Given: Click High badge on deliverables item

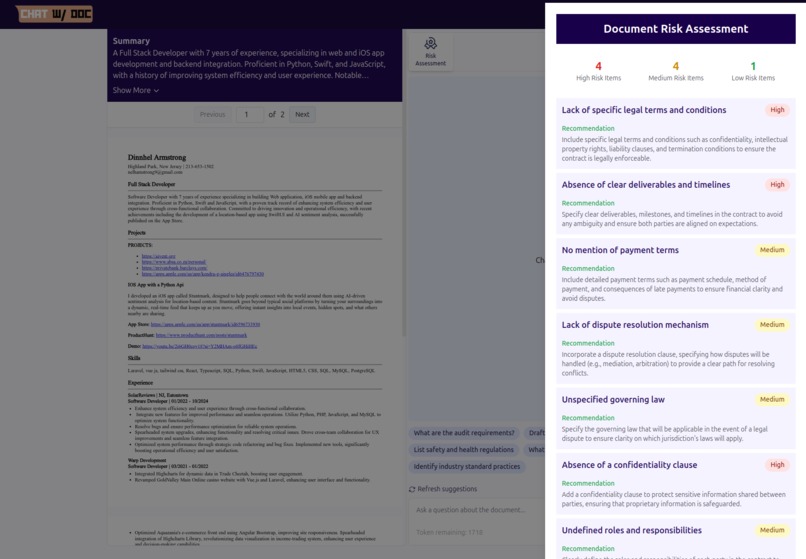Looking at the screenshot, I should click(777, 185).
